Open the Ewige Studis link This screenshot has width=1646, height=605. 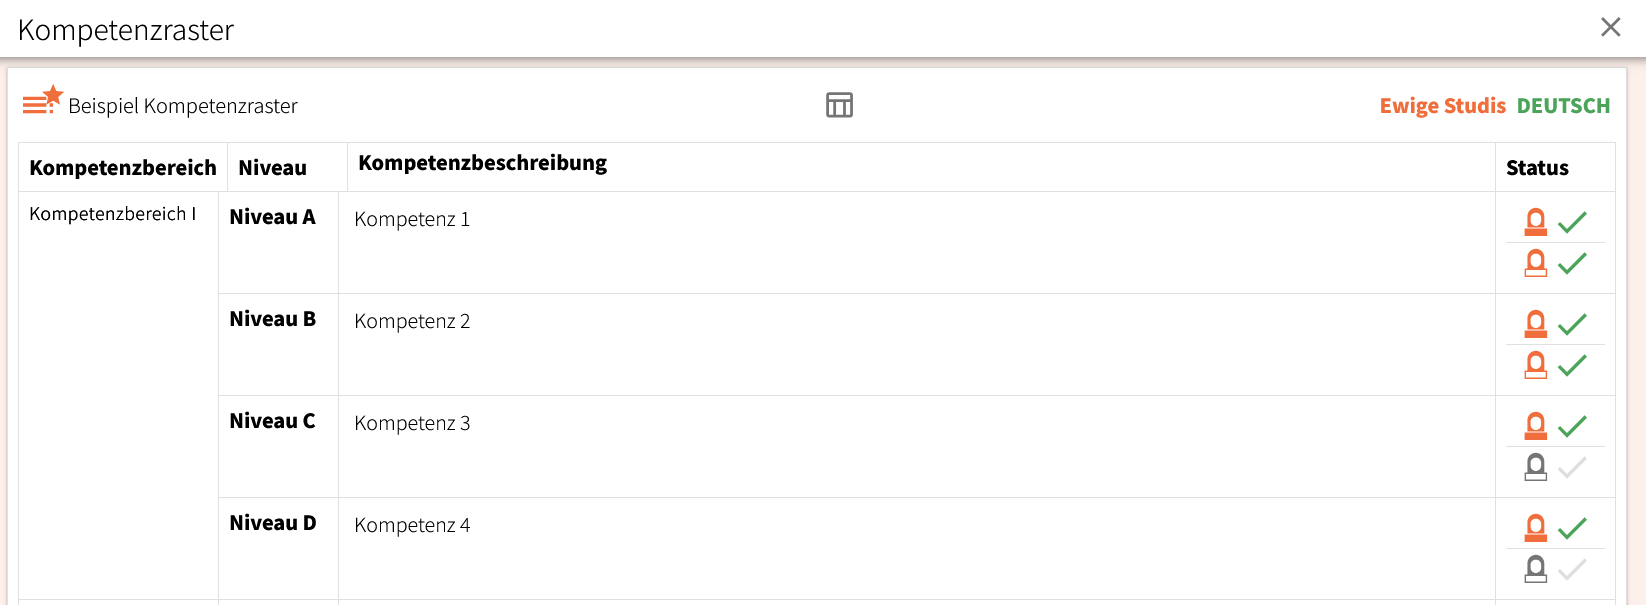[x=1442, y=106]
